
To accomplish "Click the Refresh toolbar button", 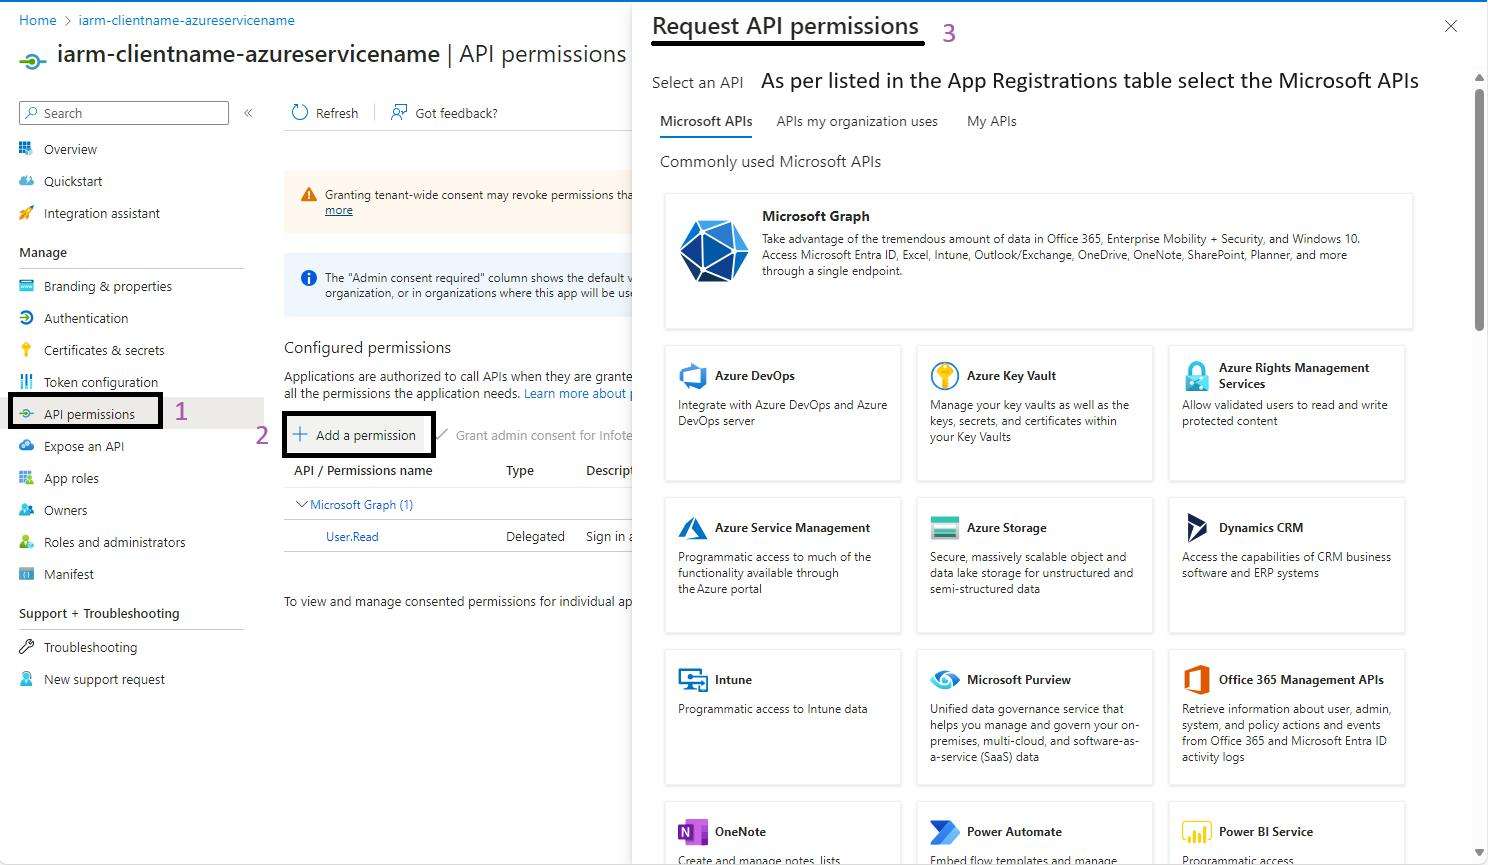I will click(x=325, y=113).
